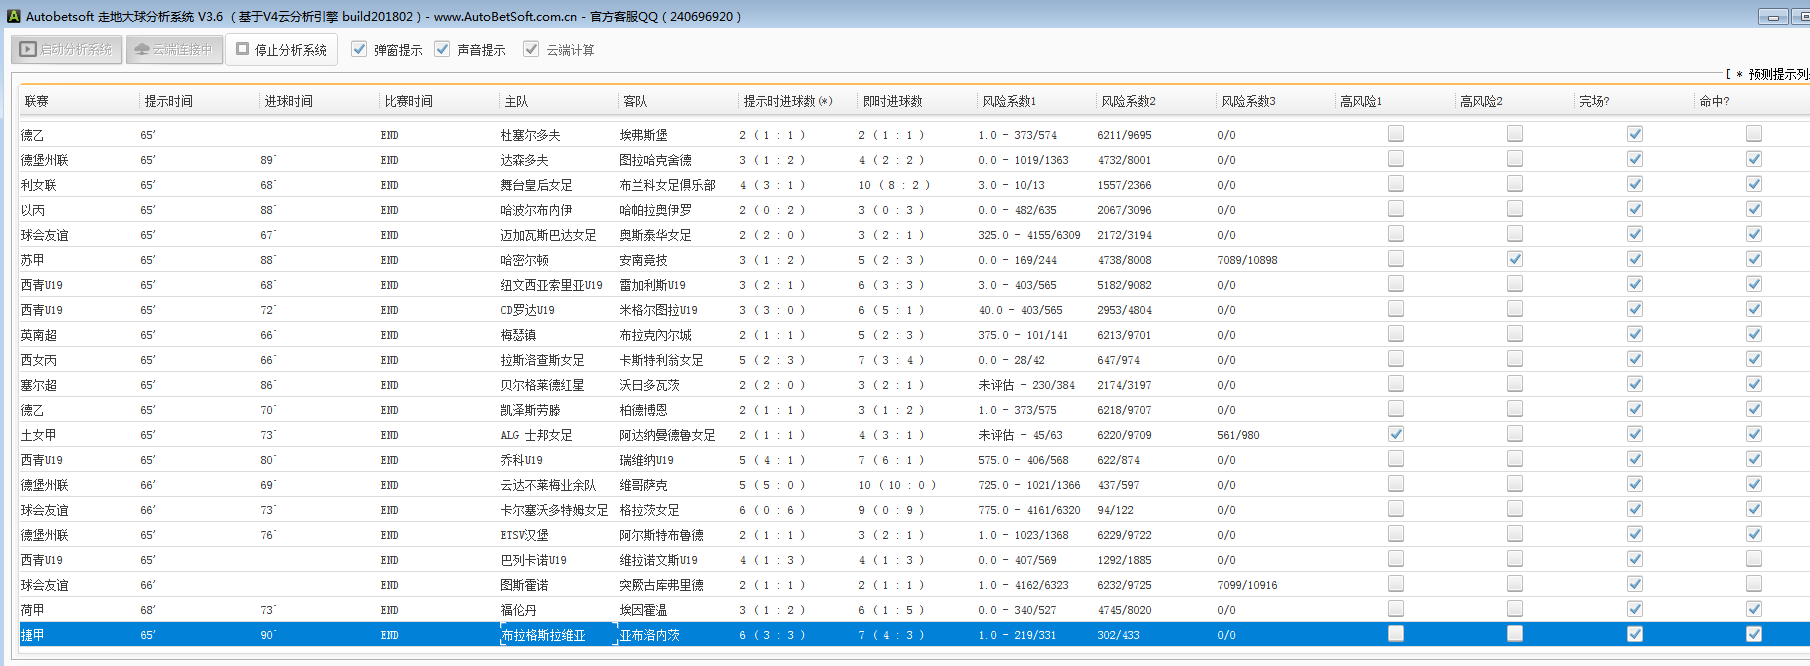Sort by the 联赛 column header

point(37,101)
